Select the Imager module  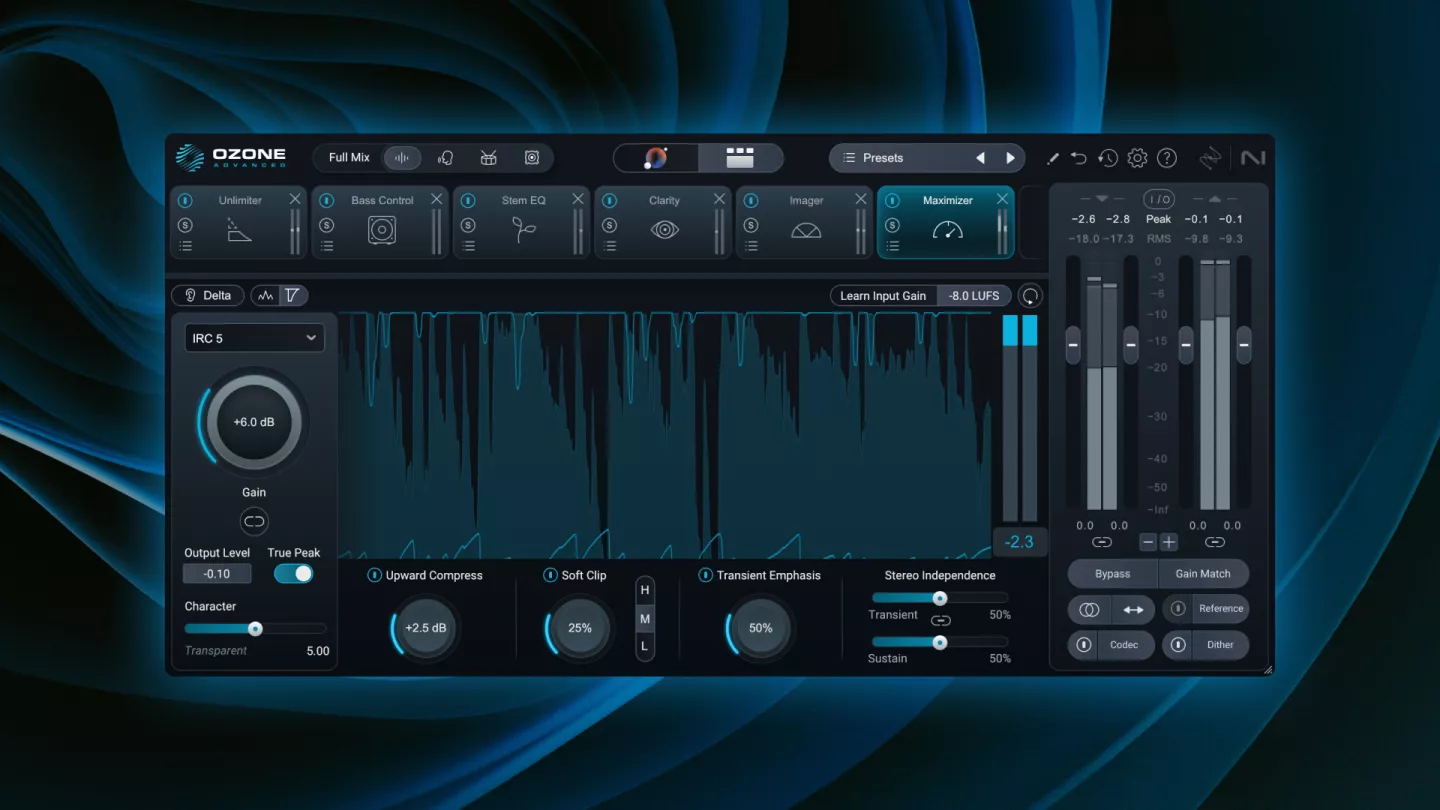806,222
